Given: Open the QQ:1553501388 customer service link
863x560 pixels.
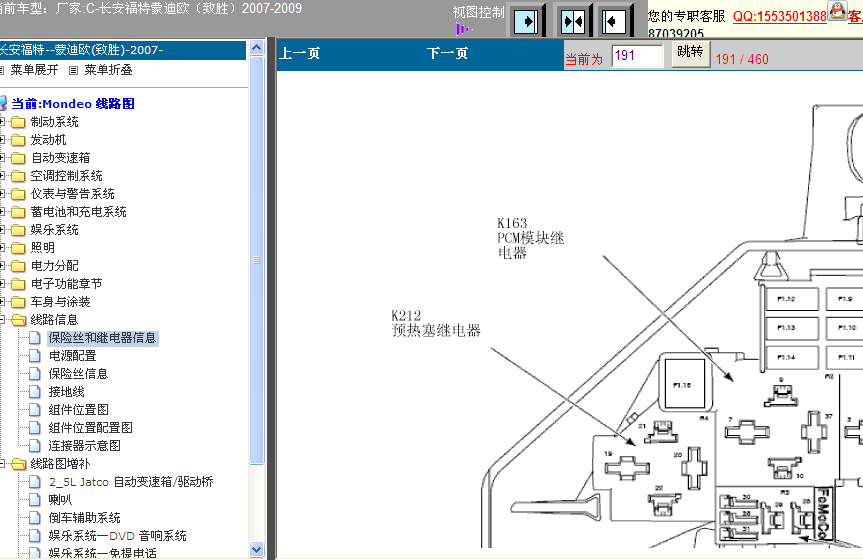Looking at the screenshot, I should click(780, 16).
